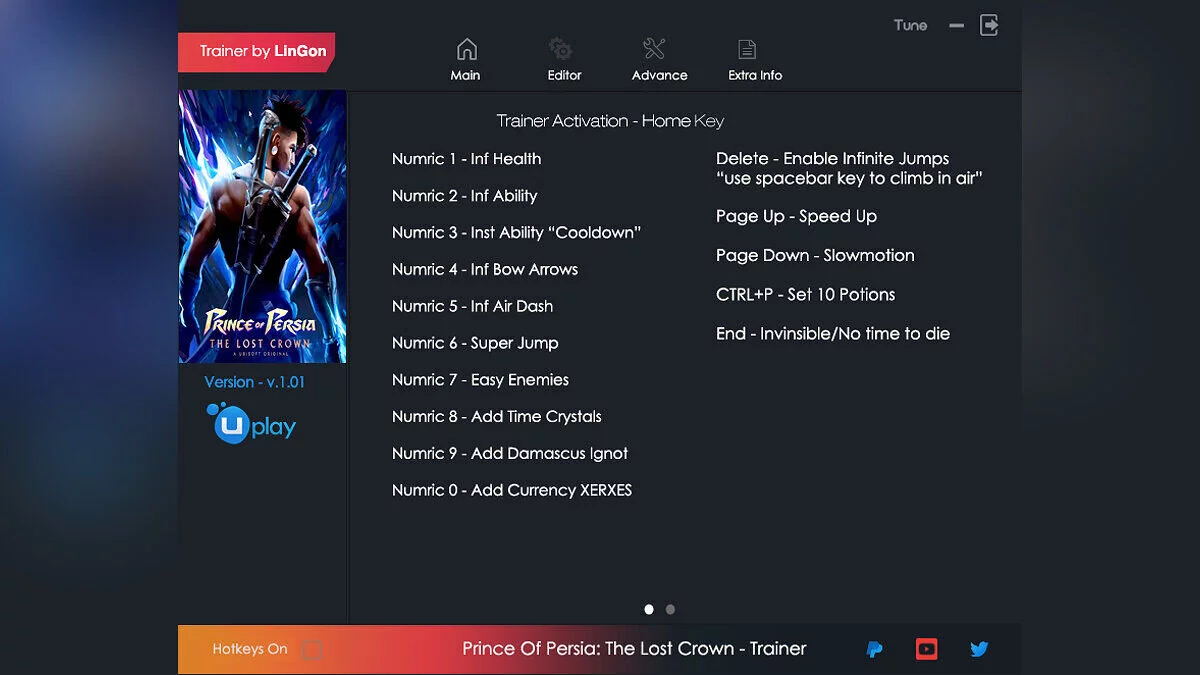This screenshot has height=675, width=1200.
Task: Open the Extra Info document icon
Action: click(747, 49)
